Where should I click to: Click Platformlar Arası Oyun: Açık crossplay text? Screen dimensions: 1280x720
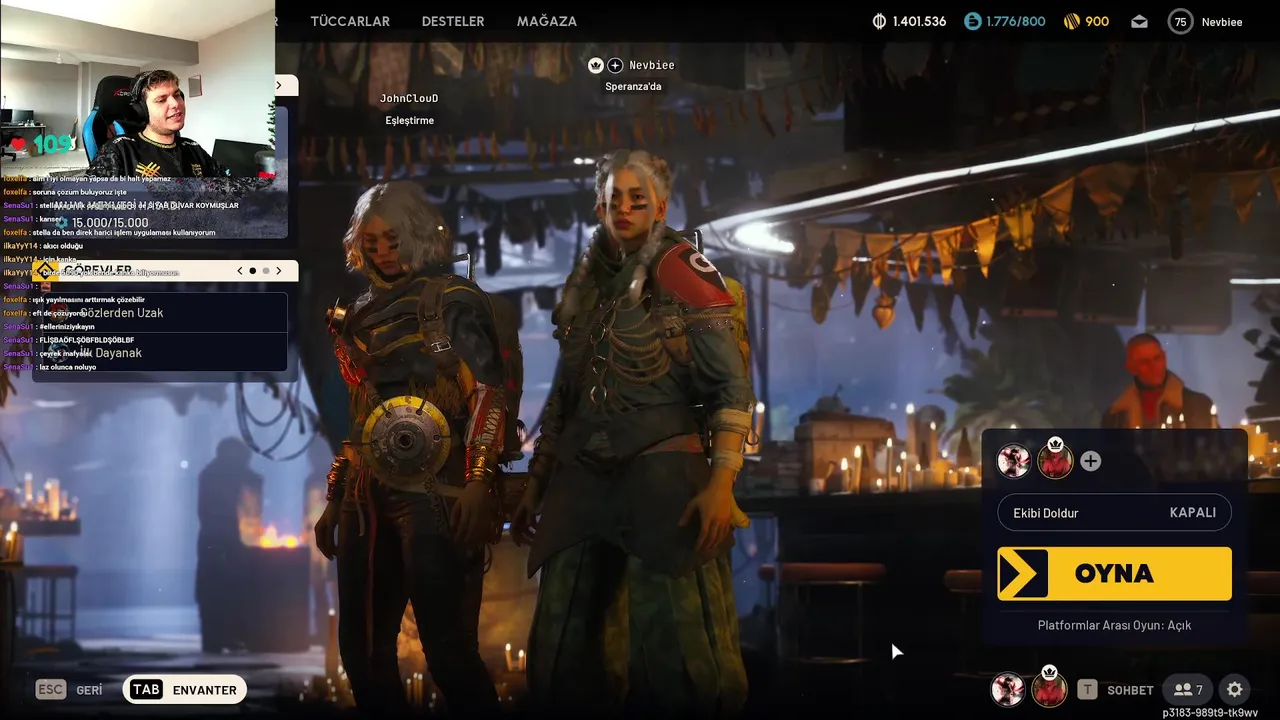tap(1114, 625)
